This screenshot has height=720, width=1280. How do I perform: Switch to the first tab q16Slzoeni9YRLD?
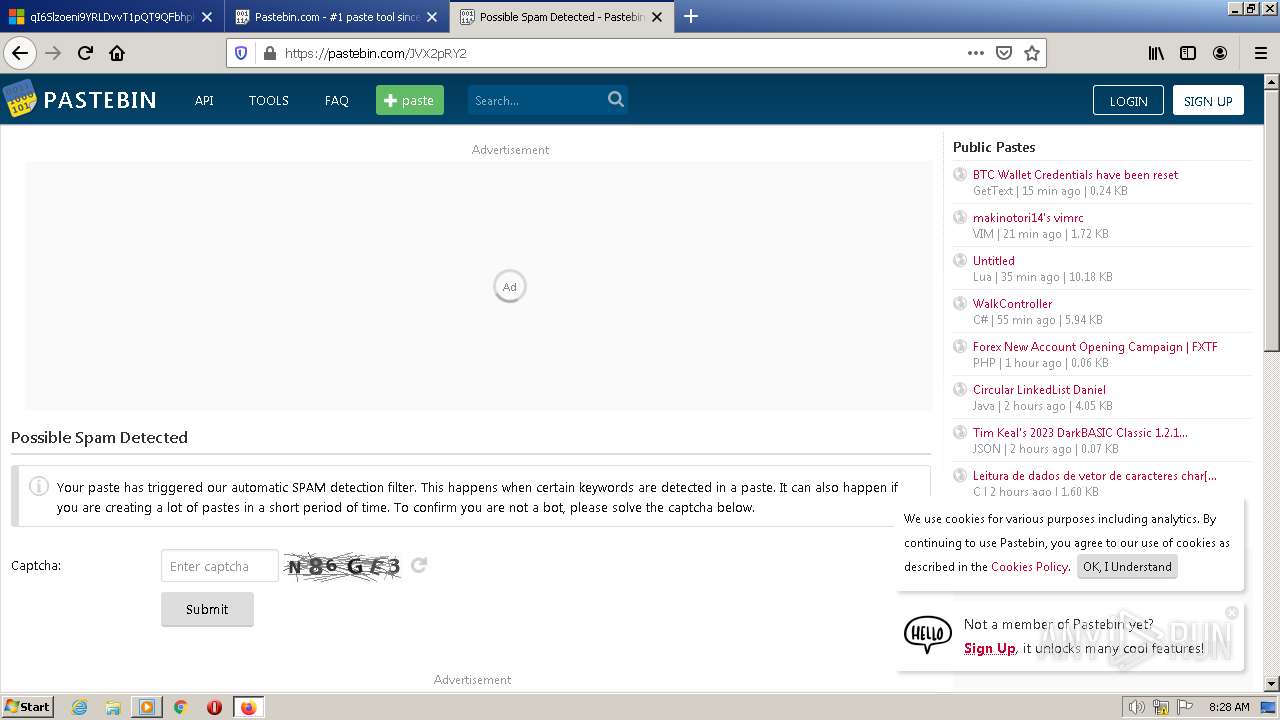point(111,16)
